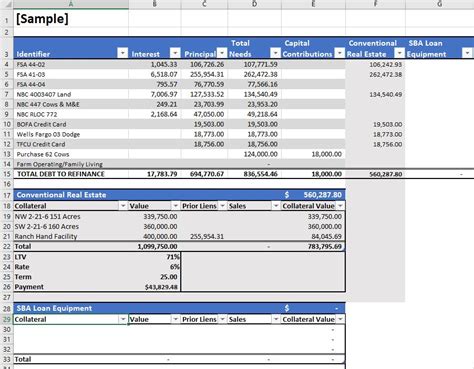Select the Total label in row 33
The image size is (474, 369).
pos(71,359)
